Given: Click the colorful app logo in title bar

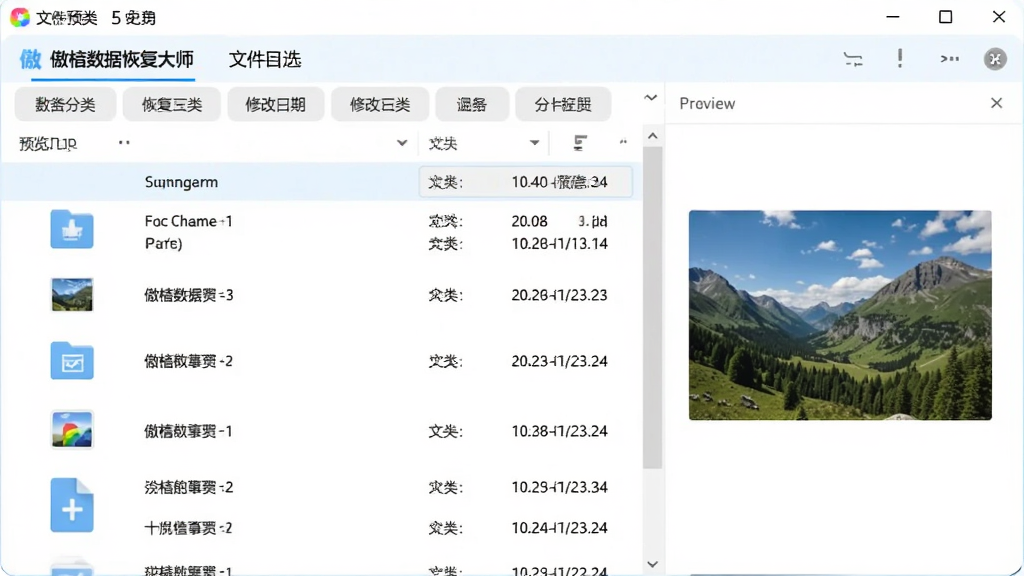Looking at the screenshot, I should pos(20,18).
